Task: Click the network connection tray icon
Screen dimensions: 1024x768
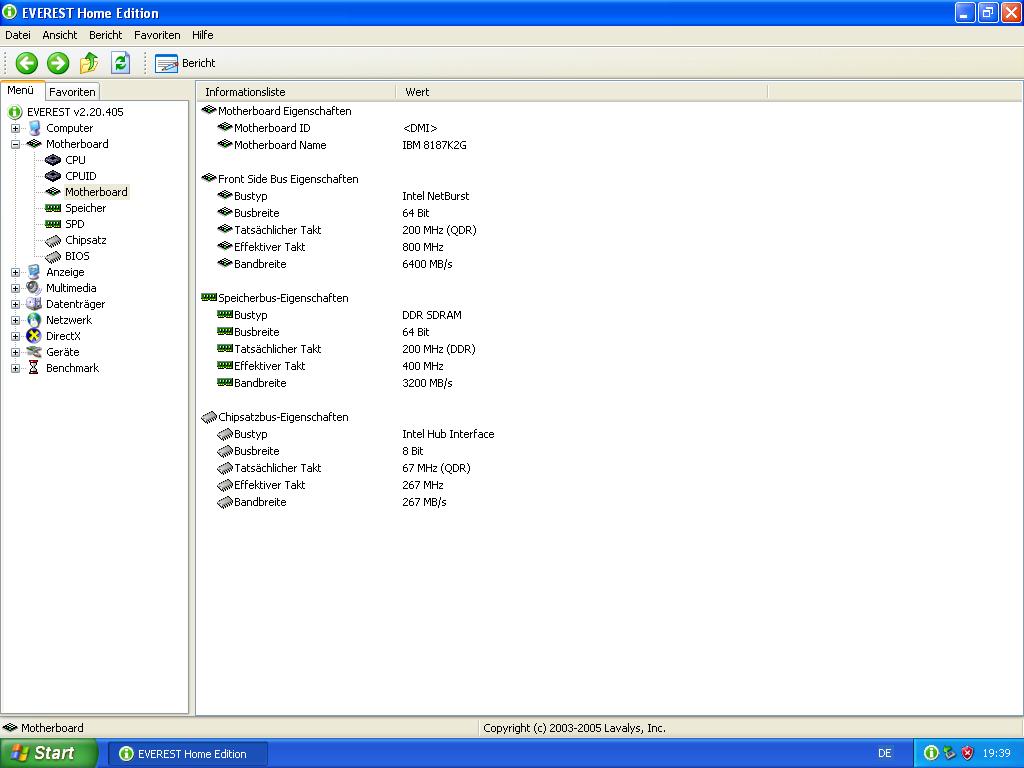Action: point(949,754)
